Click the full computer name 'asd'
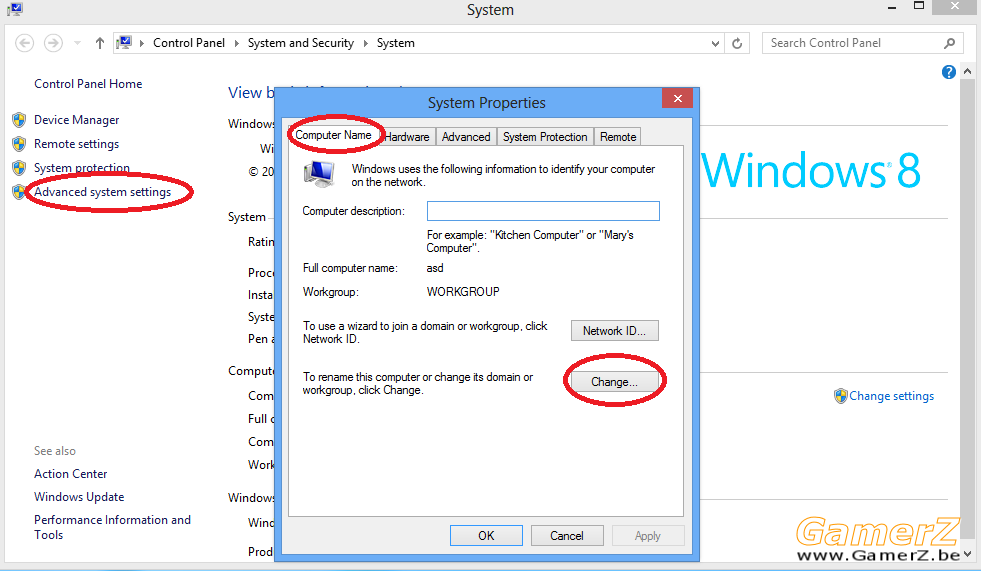Viewport: 981px width, 571px height. point(435,268)
